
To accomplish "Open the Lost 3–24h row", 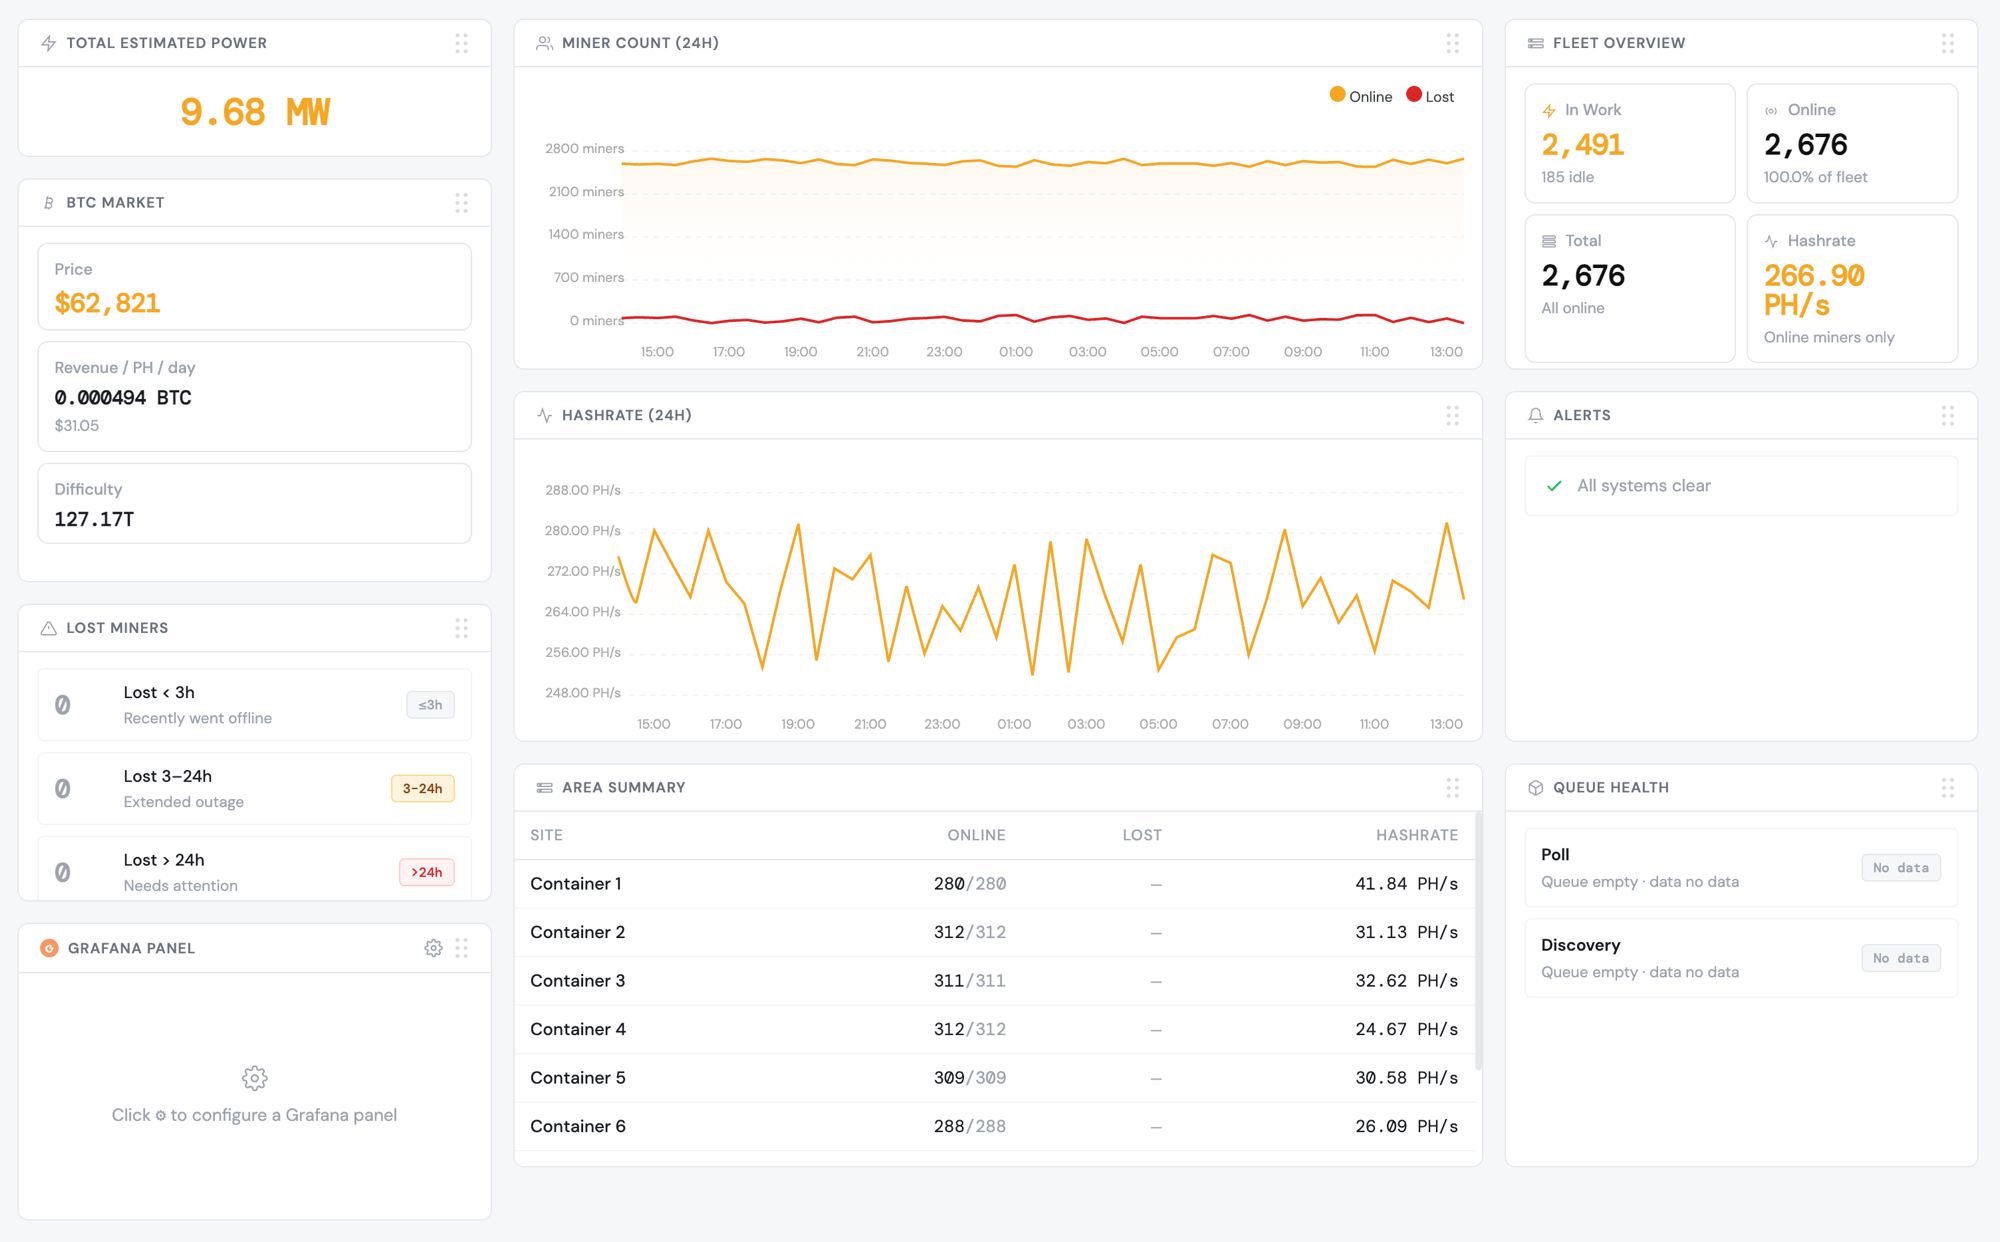I will 255,789.
